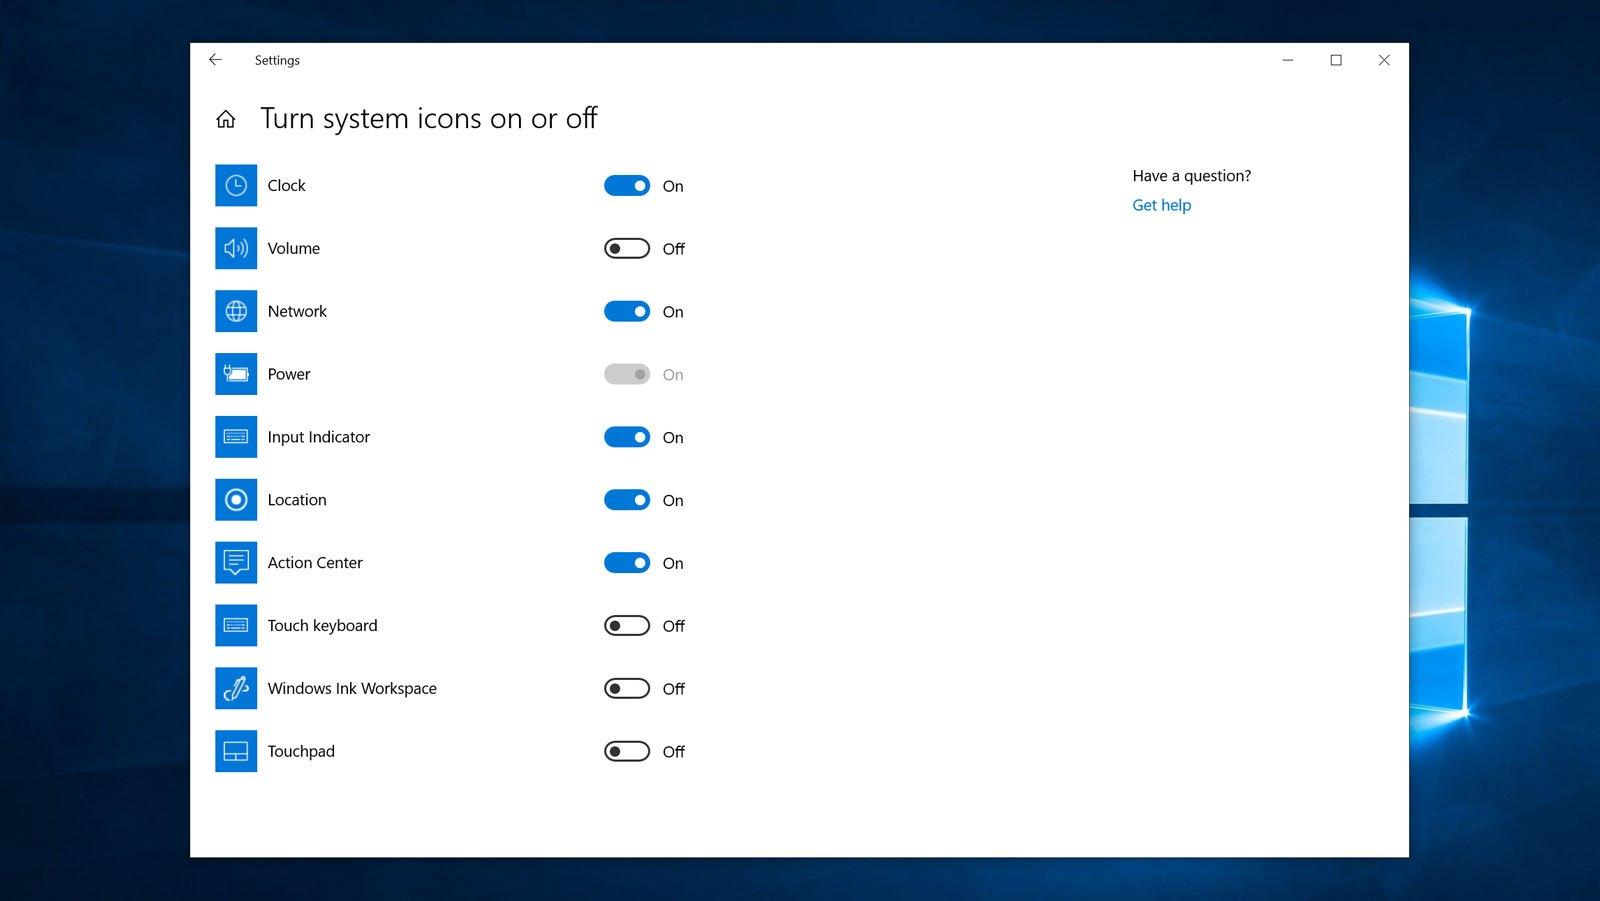This screenshot has width=1600, height=901.
Task: Click the Location icon
Action: click(235, 499)
